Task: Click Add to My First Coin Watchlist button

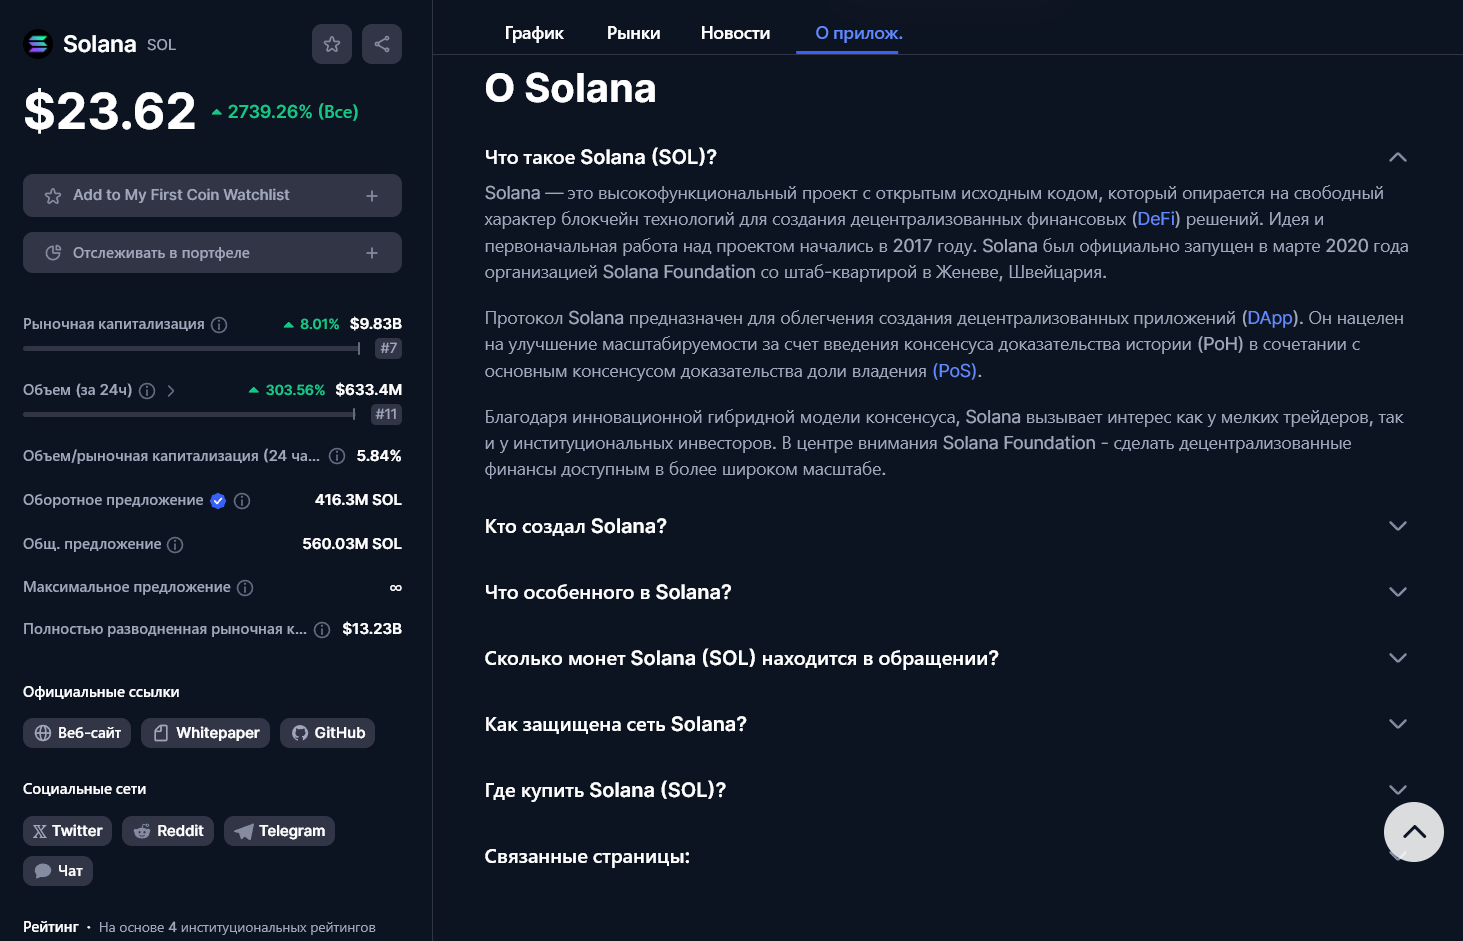Action: [212, 196]
